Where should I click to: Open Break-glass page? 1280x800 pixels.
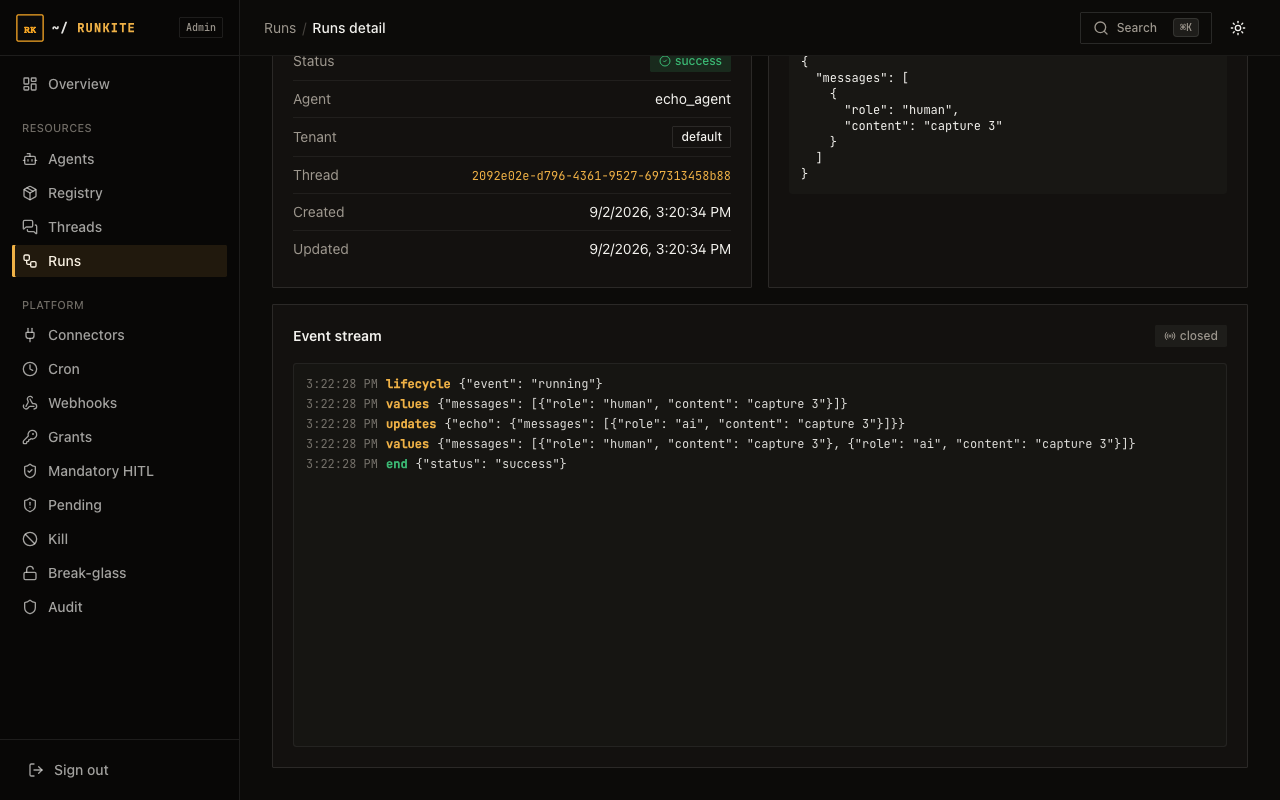(120, 573)
